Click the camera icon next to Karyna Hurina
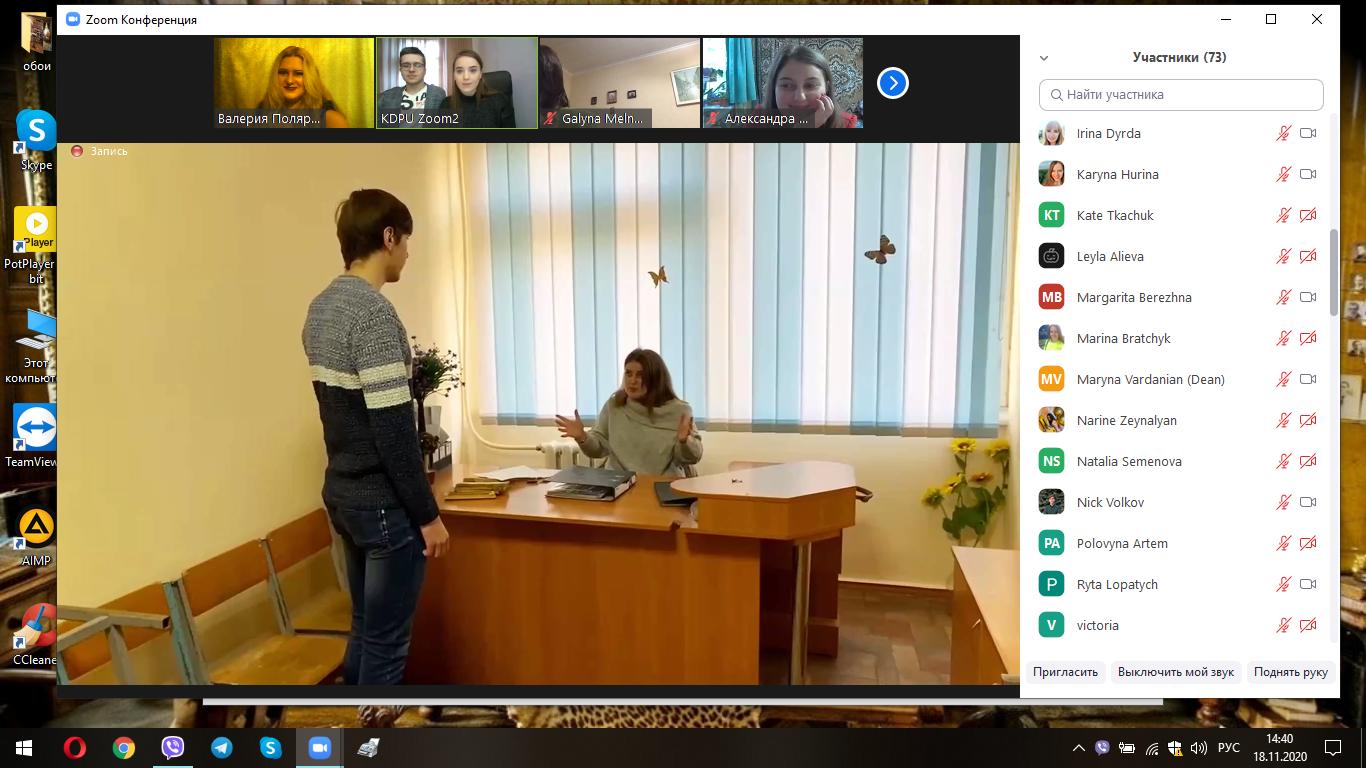The height and width of the screenshot is (768, 1366). [1307, 174]
